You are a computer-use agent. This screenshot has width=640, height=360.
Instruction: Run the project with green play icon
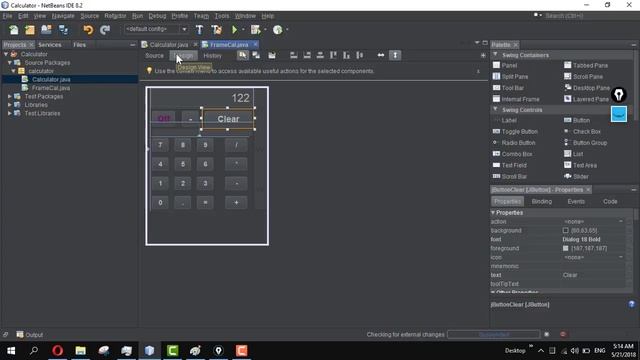click(x=234, y=30)
